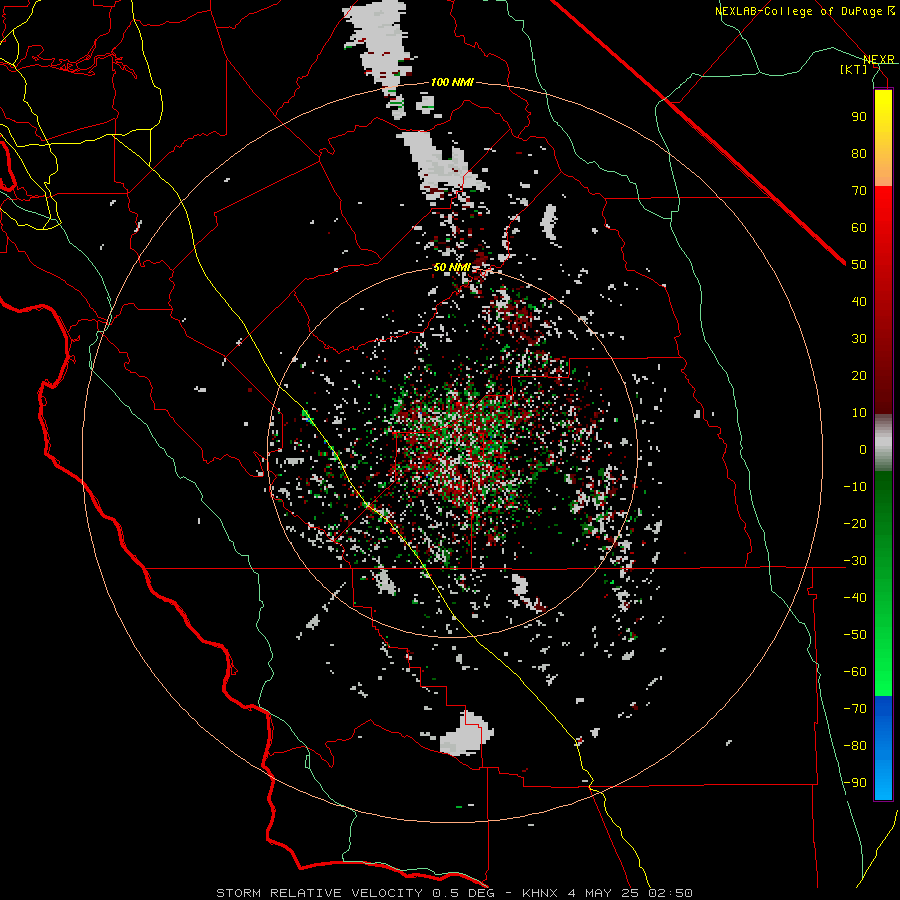This screenshot has height=900, width=900.
Task: Click the -30 value on velocity scale
Action: point(855,561)
